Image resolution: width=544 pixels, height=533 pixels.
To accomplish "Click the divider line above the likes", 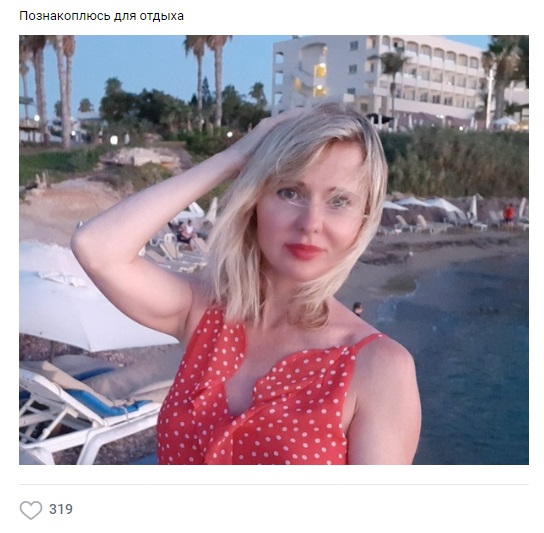I will (274, 484).
